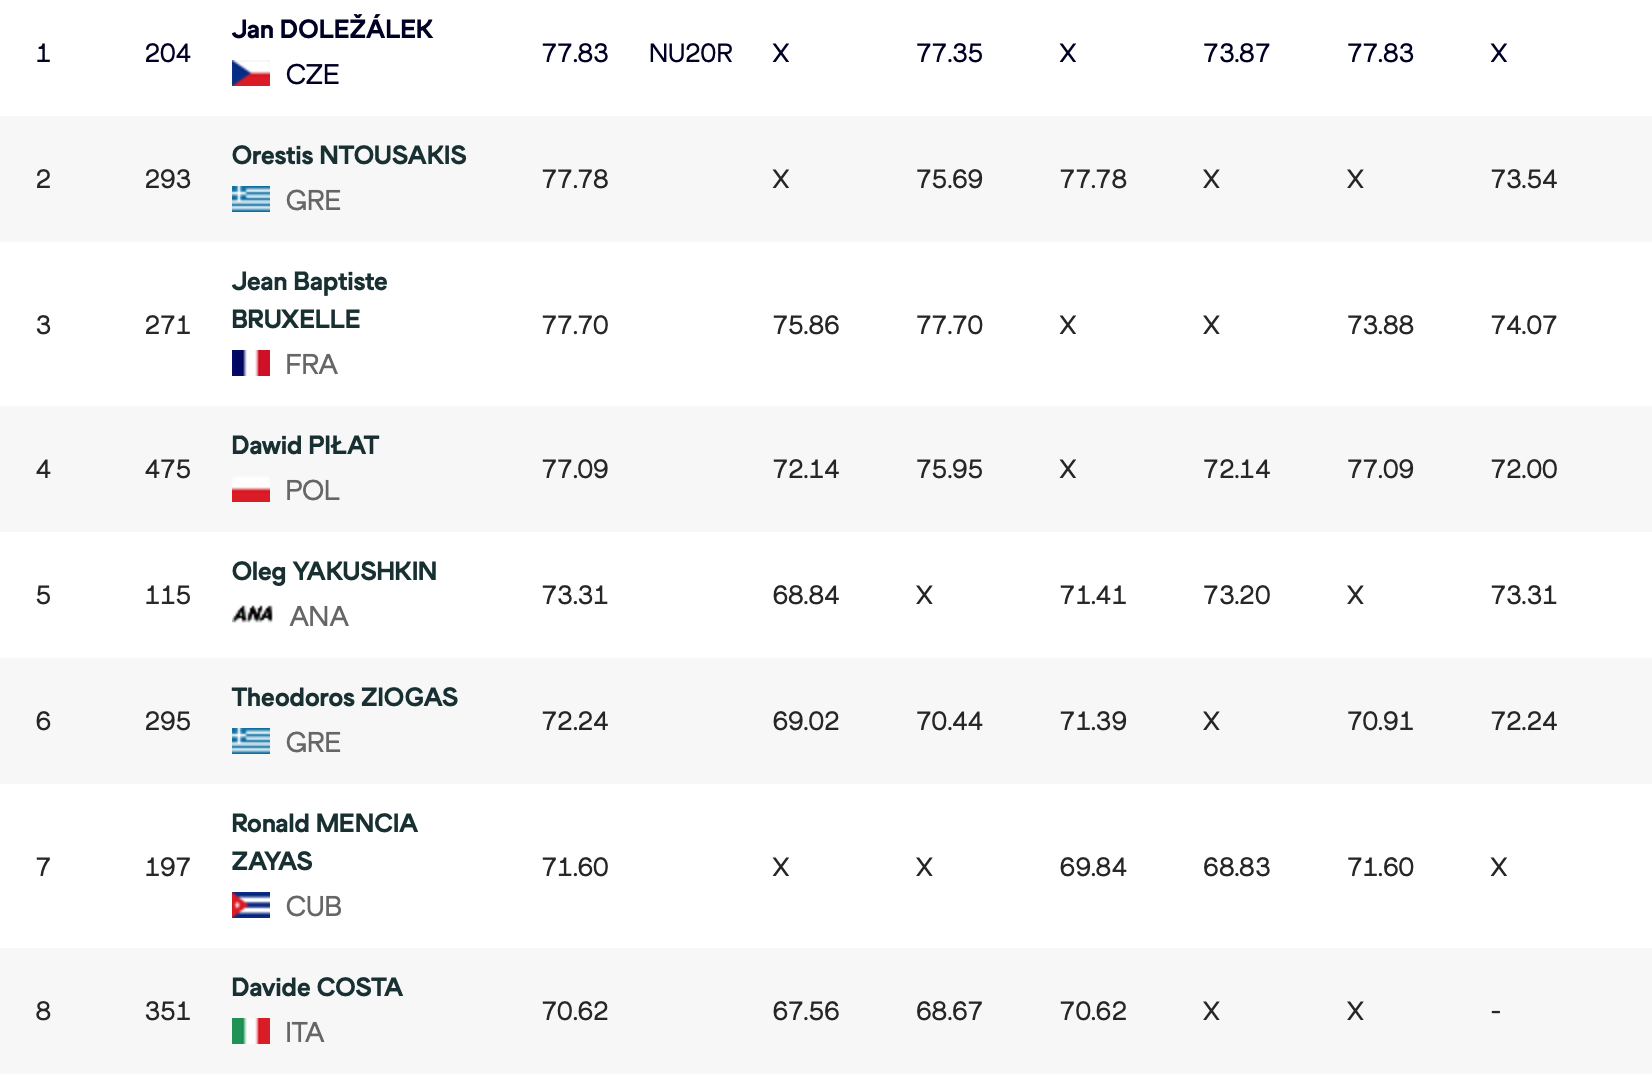Click the Dawid PIŁAT name
1652x1082 pixels.
pos(305,445)
